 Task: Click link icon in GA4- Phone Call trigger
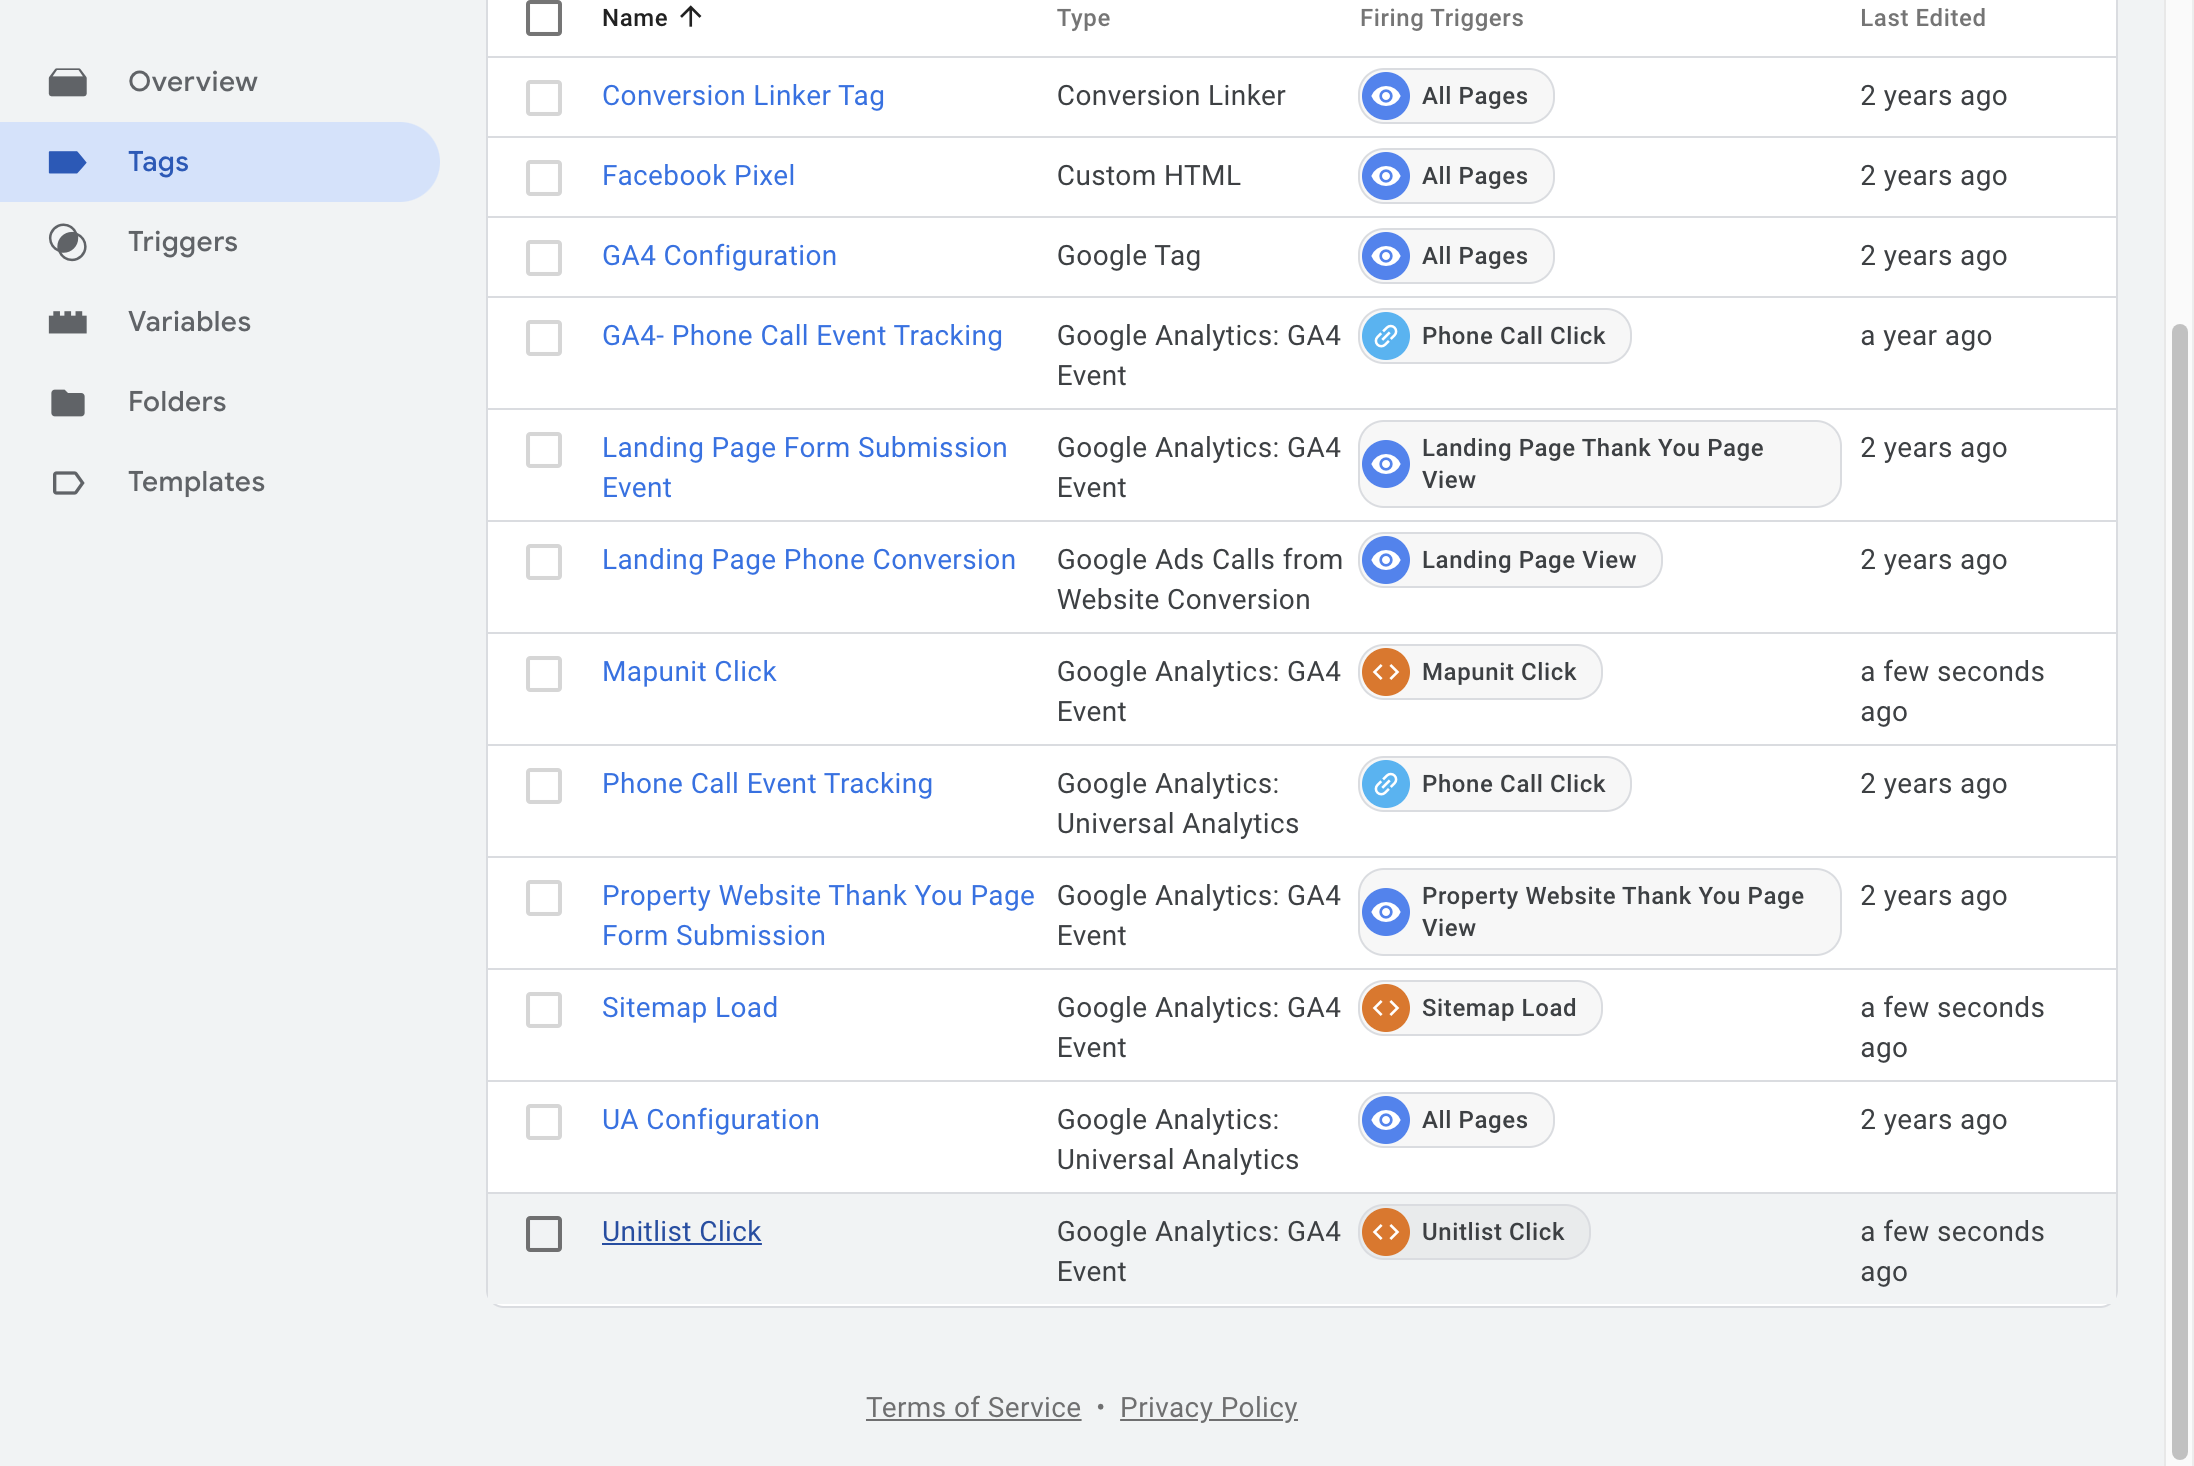pos(1386,336)
